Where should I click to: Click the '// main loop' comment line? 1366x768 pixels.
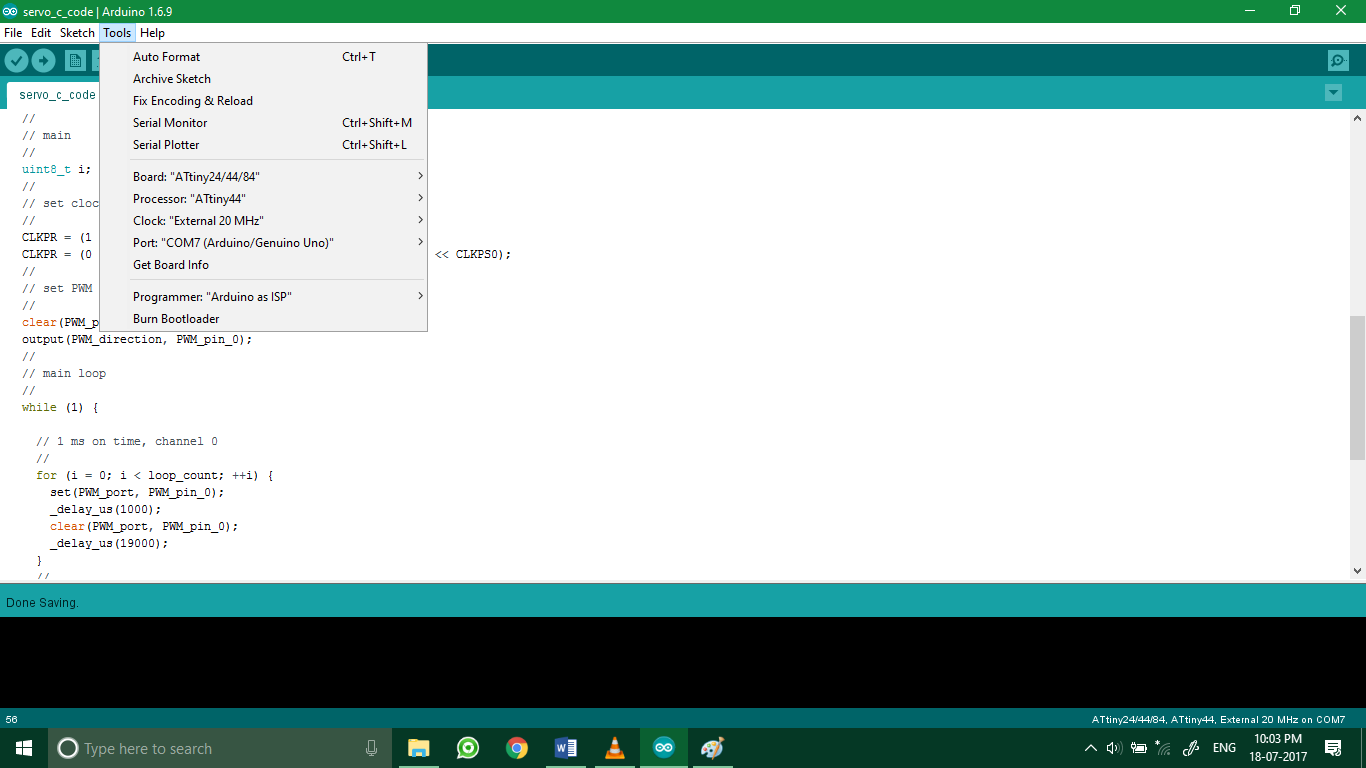click(64, 374)
